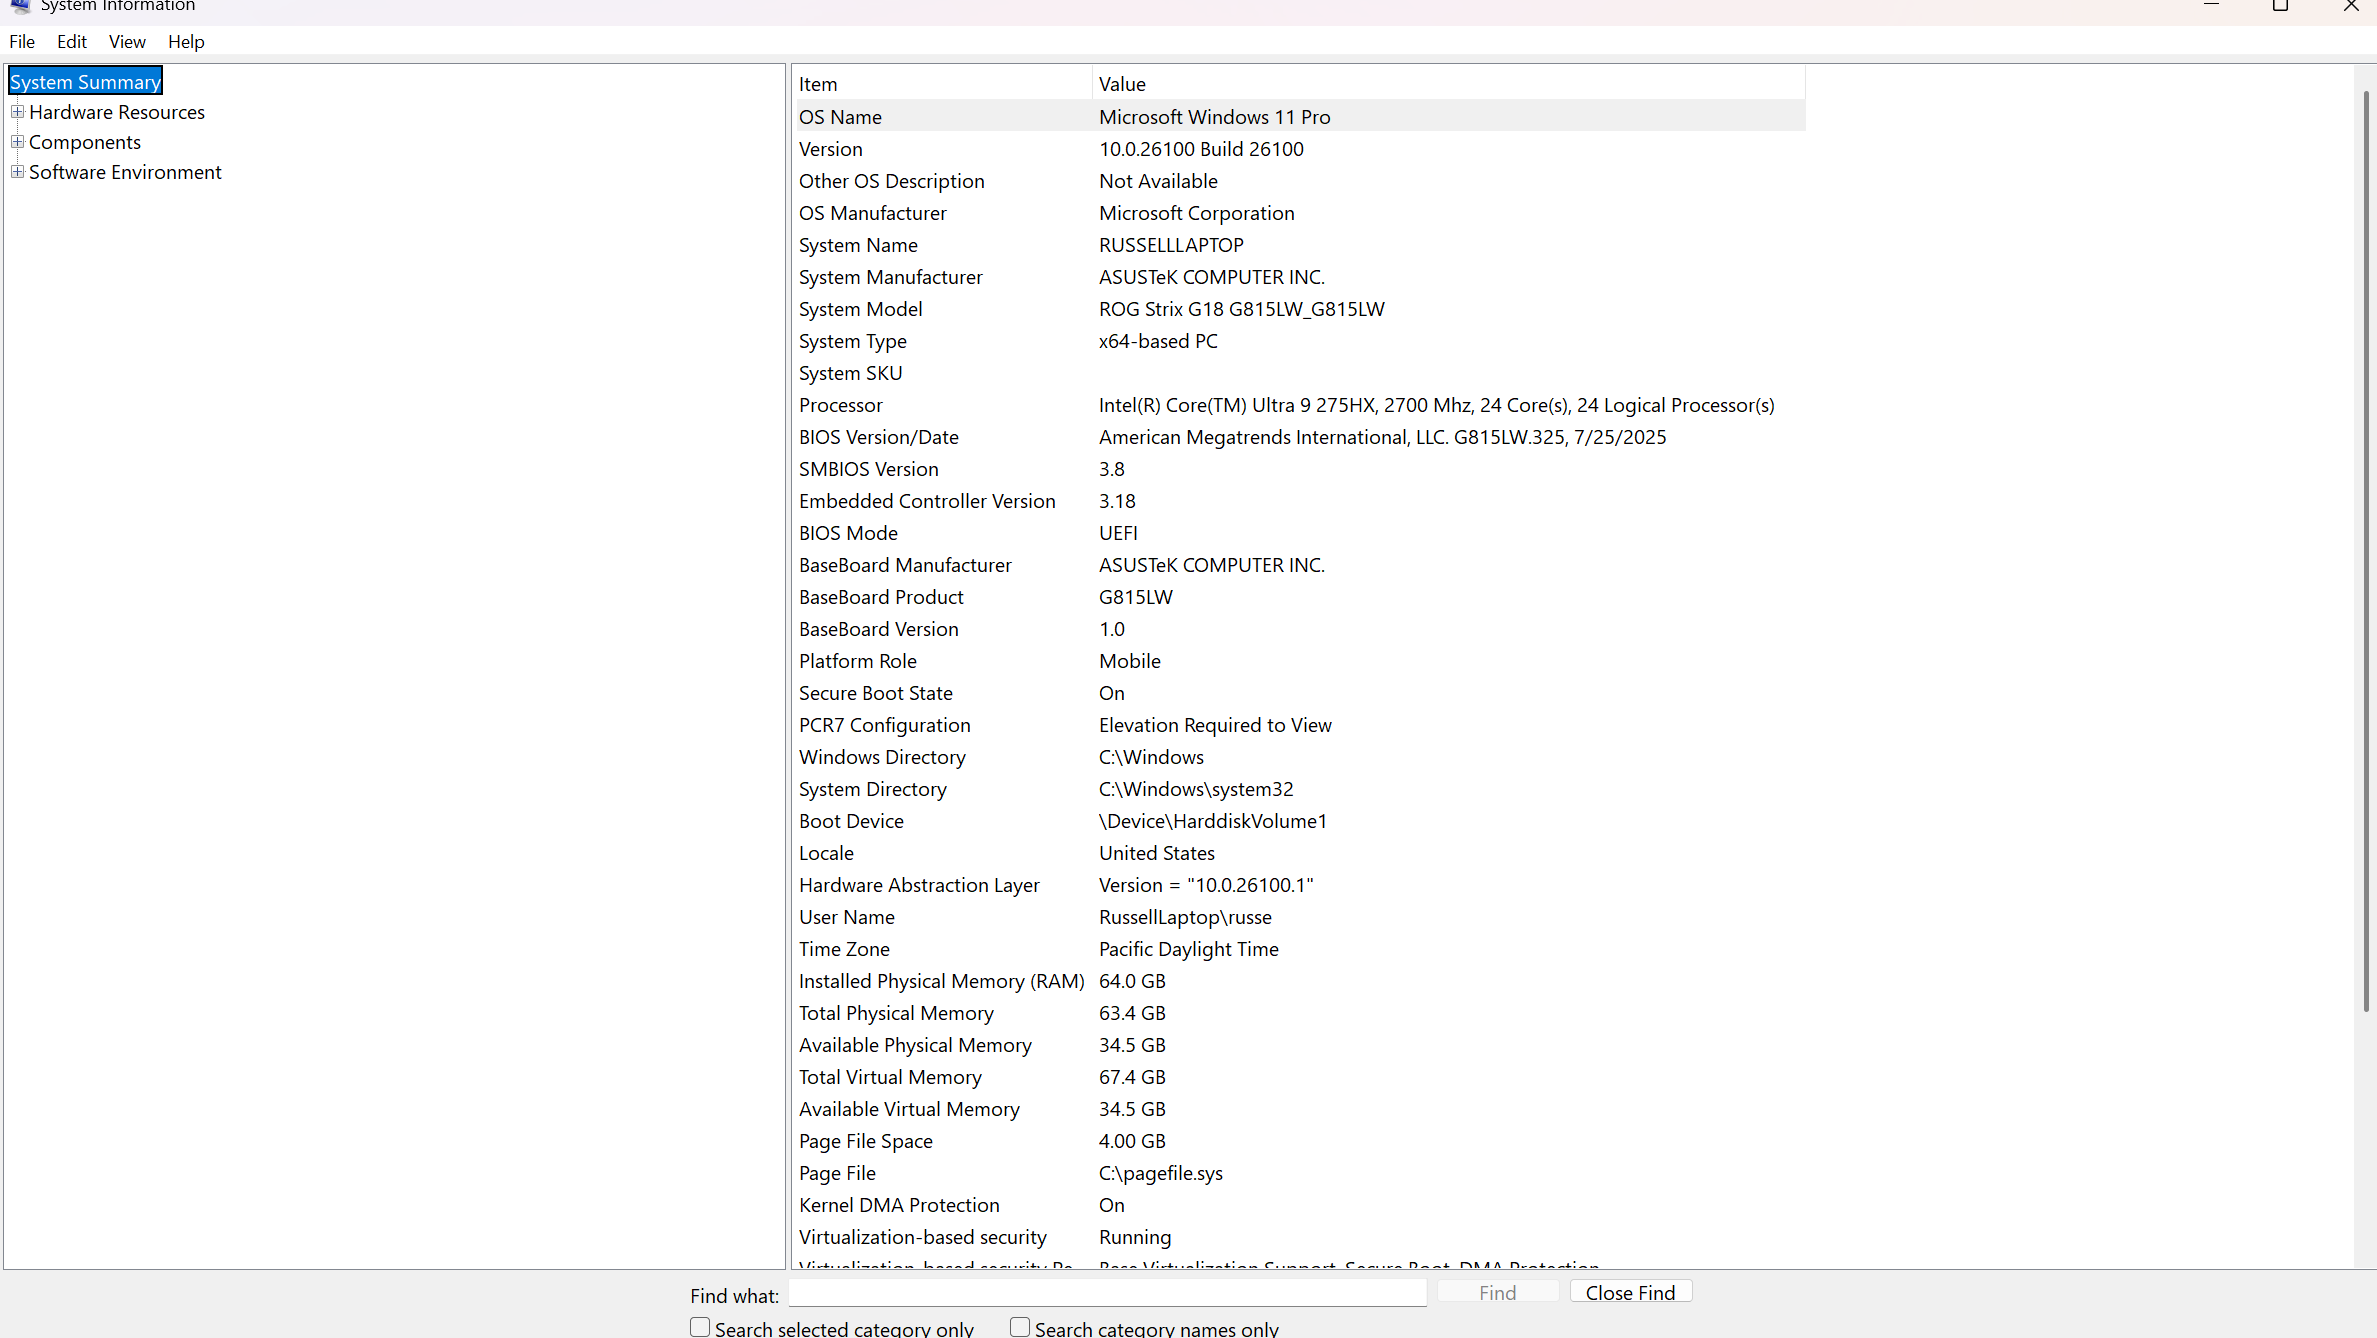
Task: Open the Edit menu
Action: [x=71, y=42]
